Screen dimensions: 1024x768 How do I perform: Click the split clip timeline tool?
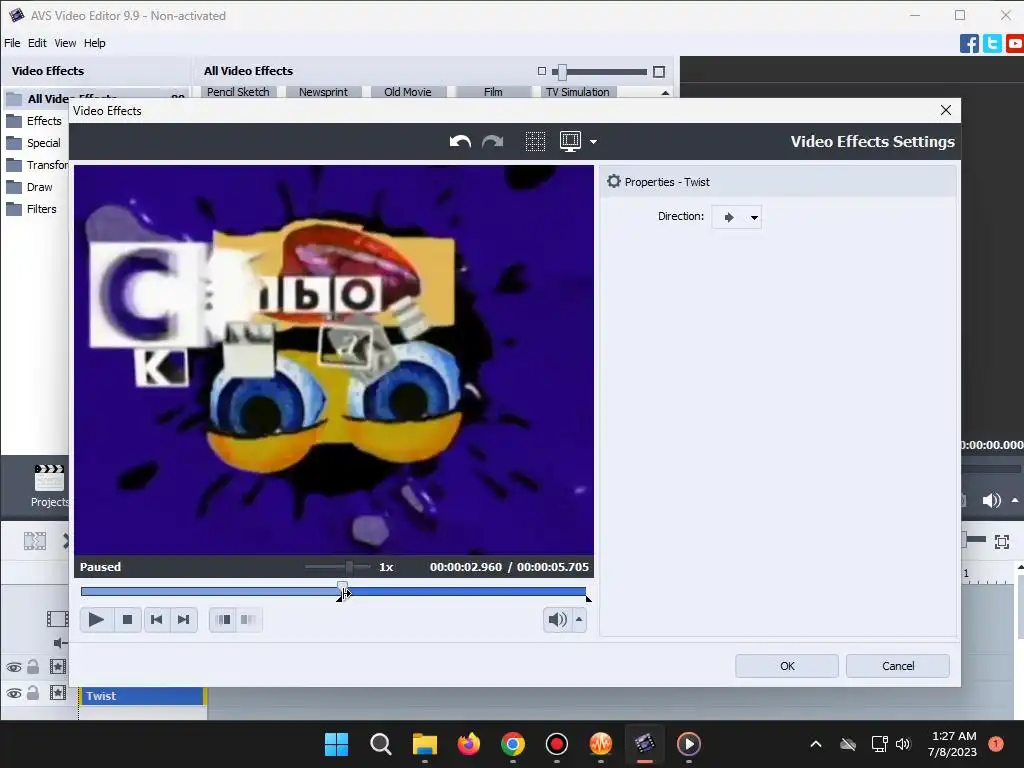35,541
